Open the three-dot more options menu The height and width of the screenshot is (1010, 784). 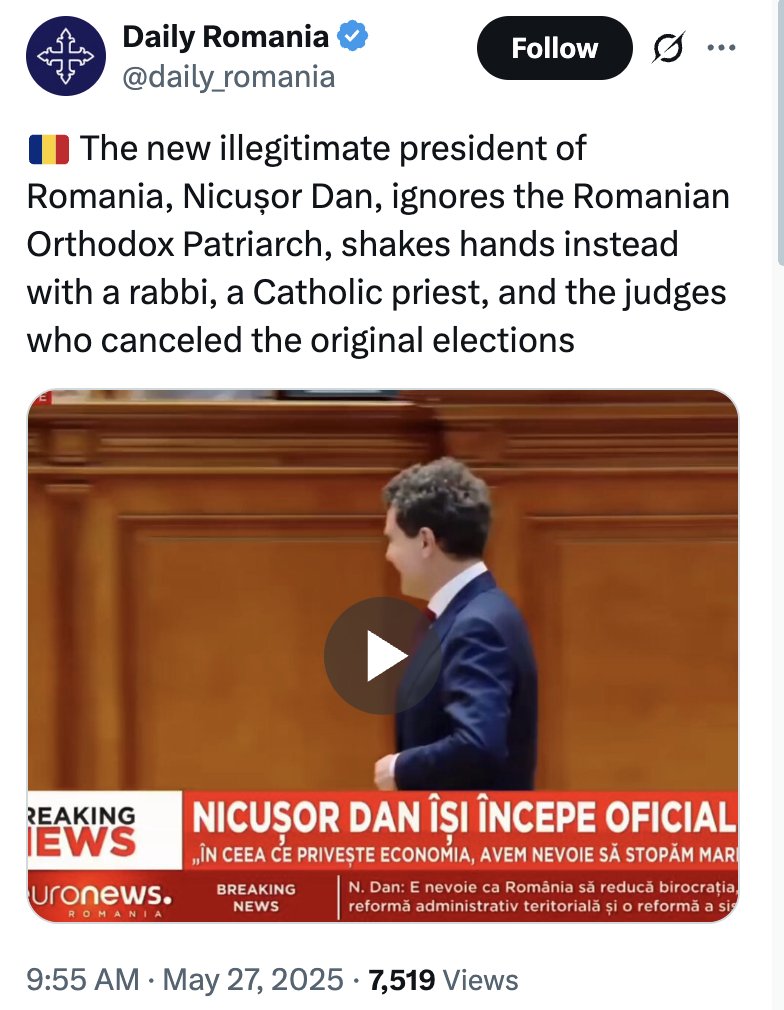[721, 47]
